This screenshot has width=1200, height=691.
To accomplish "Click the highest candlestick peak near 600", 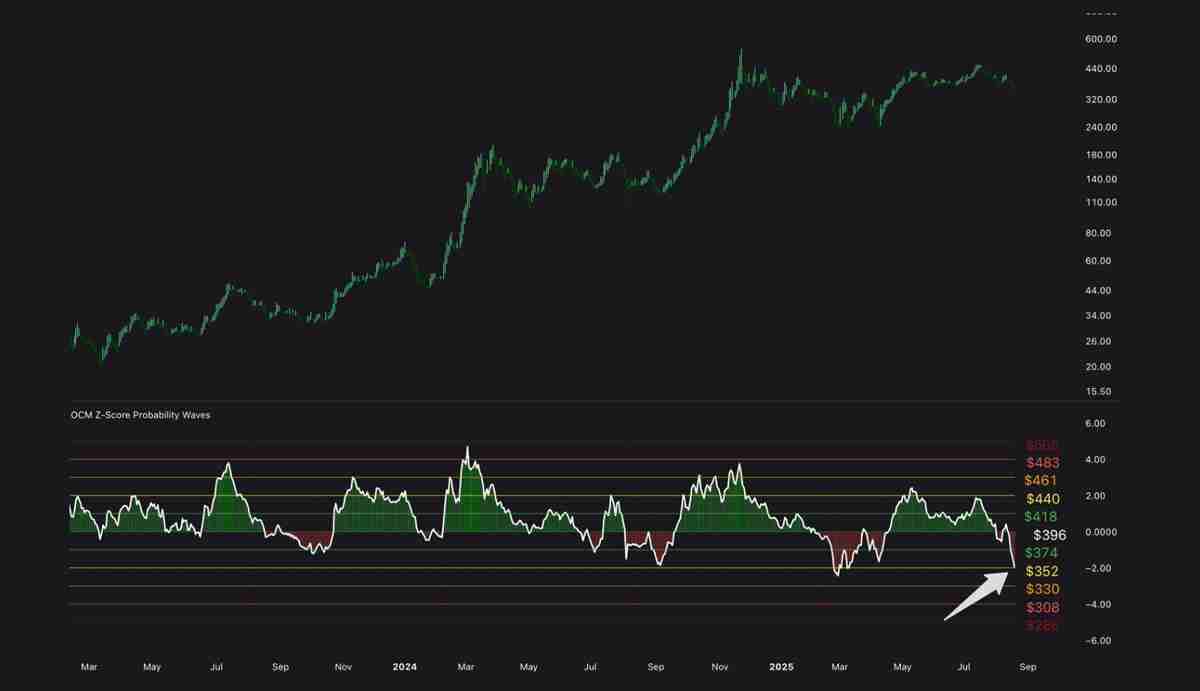I will click(741, 48).
